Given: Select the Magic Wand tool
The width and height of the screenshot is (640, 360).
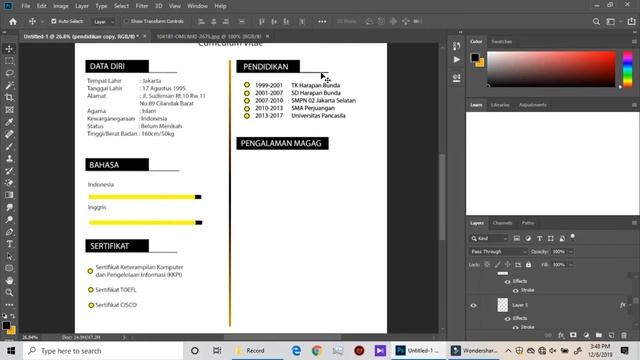Looking at the screenshot, I should click(x=9, y=85).
